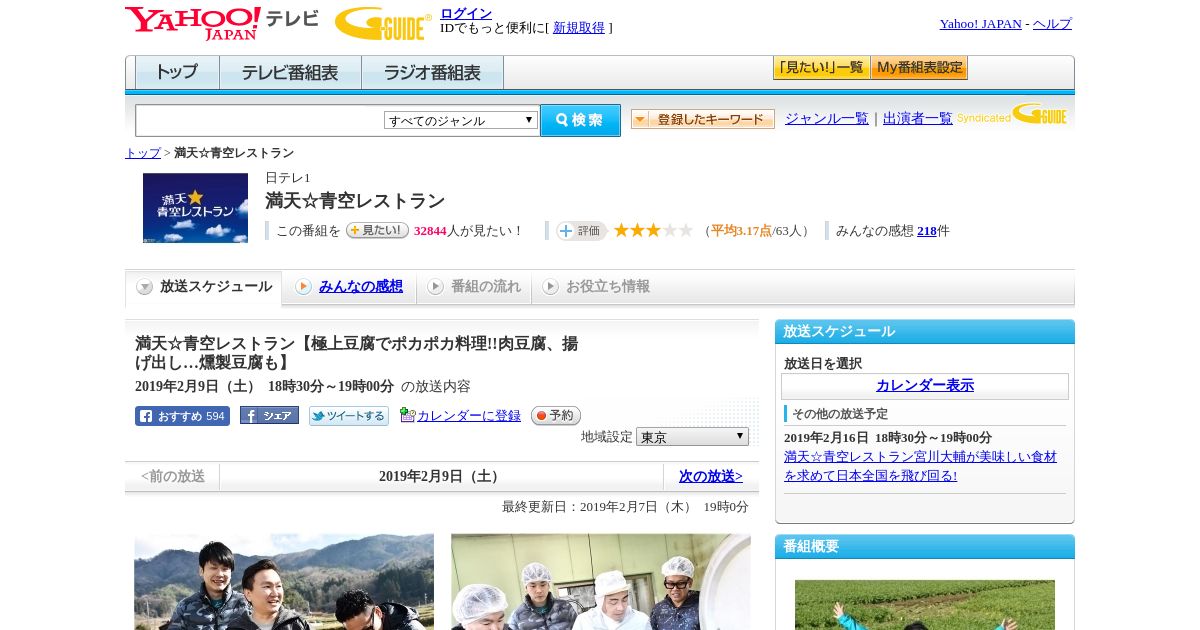Expand the すべてのジャンル genre selector
Viewport: 1200px width, 630px height.
(461, 120)
